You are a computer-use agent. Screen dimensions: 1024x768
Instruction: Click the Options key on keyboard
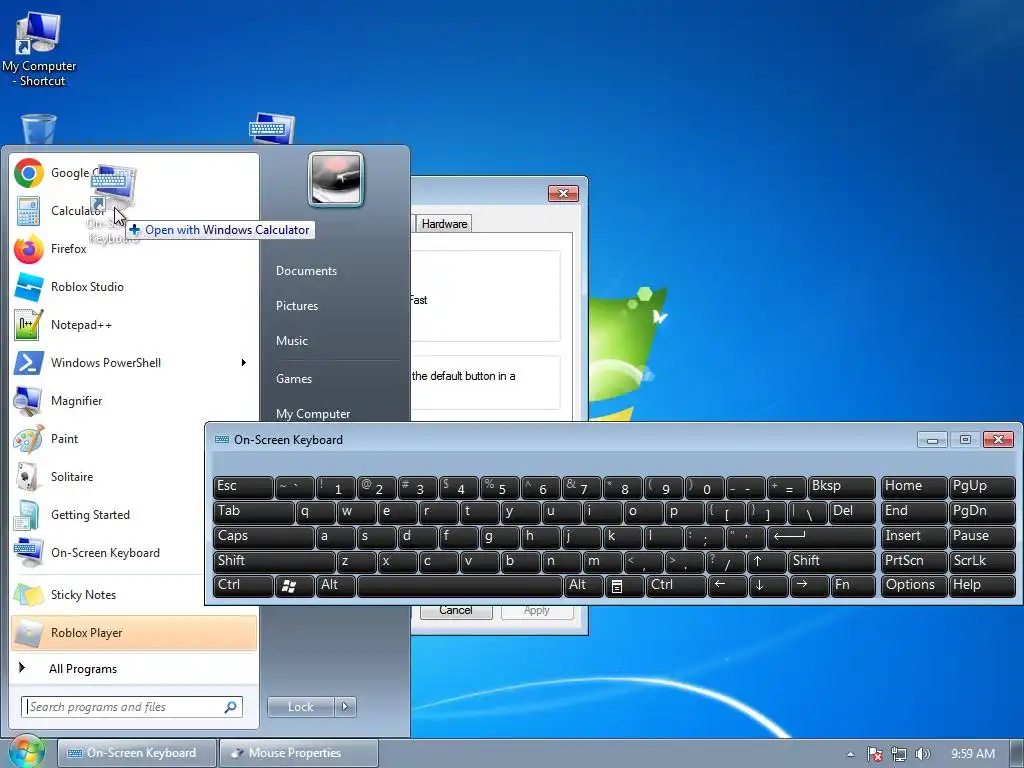(914, 586)
